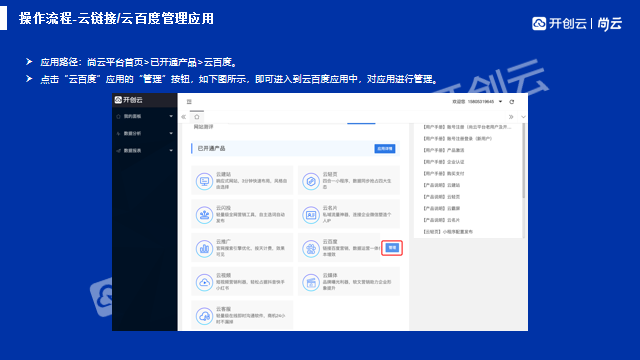
Task: Click the 我的面板 home icon in sidebar
Action: point(118,116)
